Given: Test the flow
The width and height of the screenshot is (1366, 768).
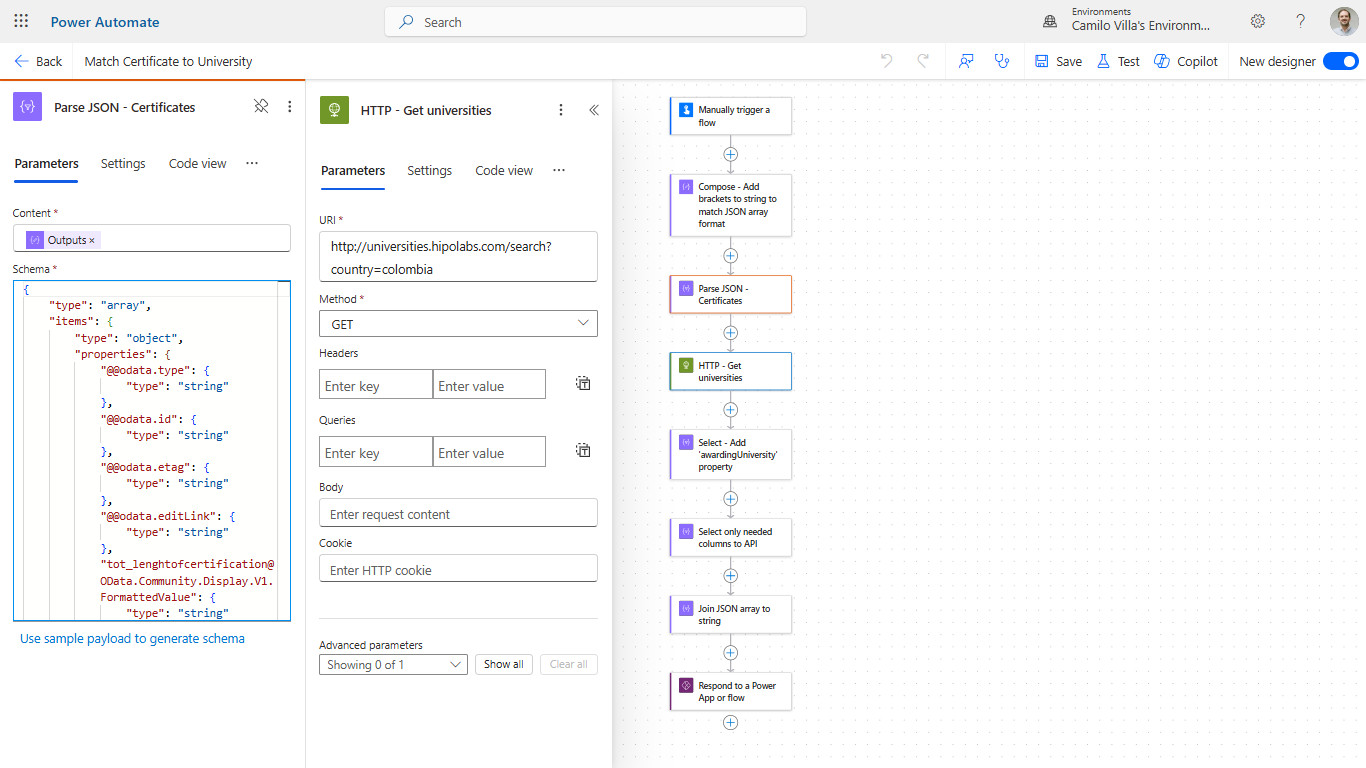Looking at the screenshot, I should (1118, 61).
